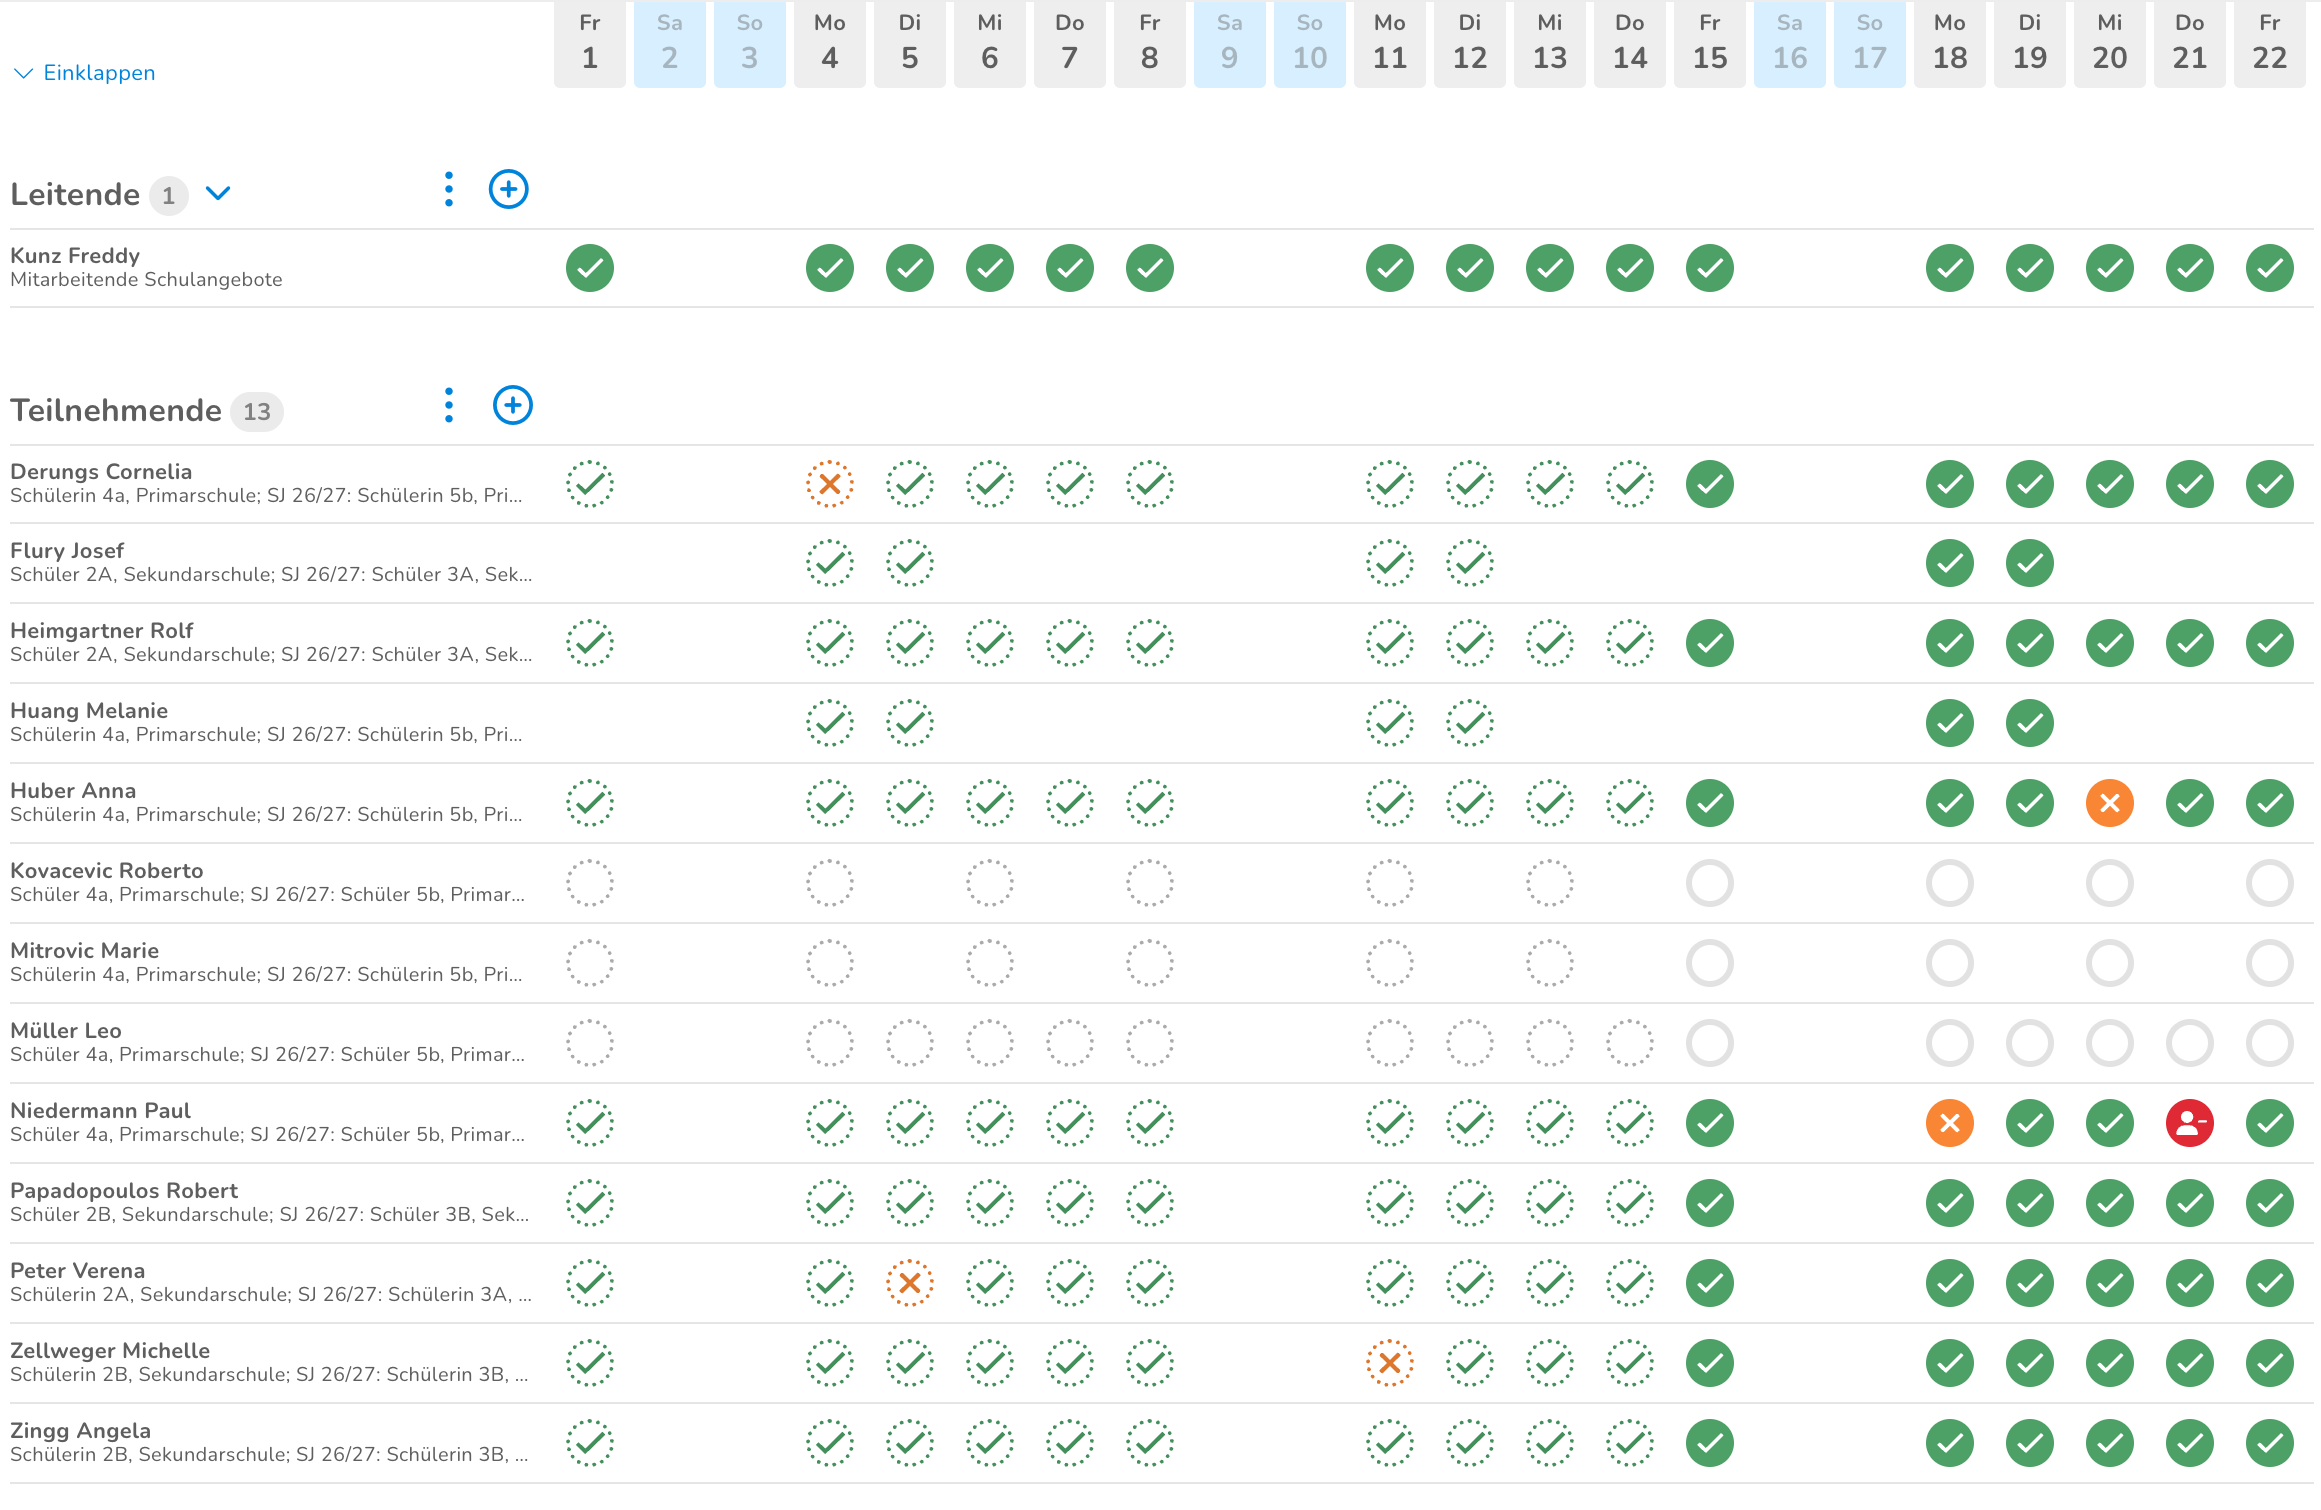Open the Leitende three-dot menu
The width and height of the screenshot is (2321, 1510).
click(x=449, y=189)
